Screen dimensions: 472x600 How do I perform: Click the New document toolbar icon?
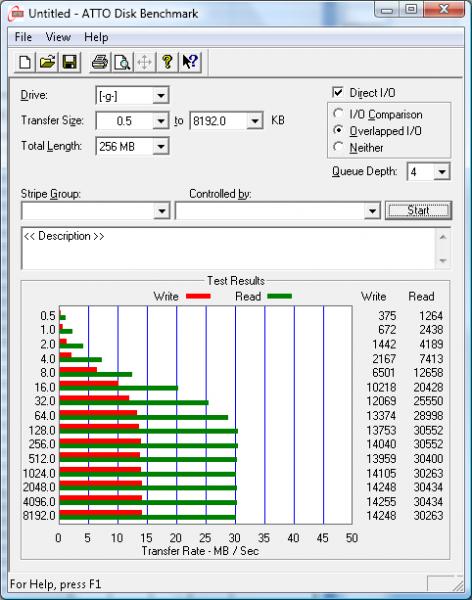pyautogui.click(x=25, y=62)
